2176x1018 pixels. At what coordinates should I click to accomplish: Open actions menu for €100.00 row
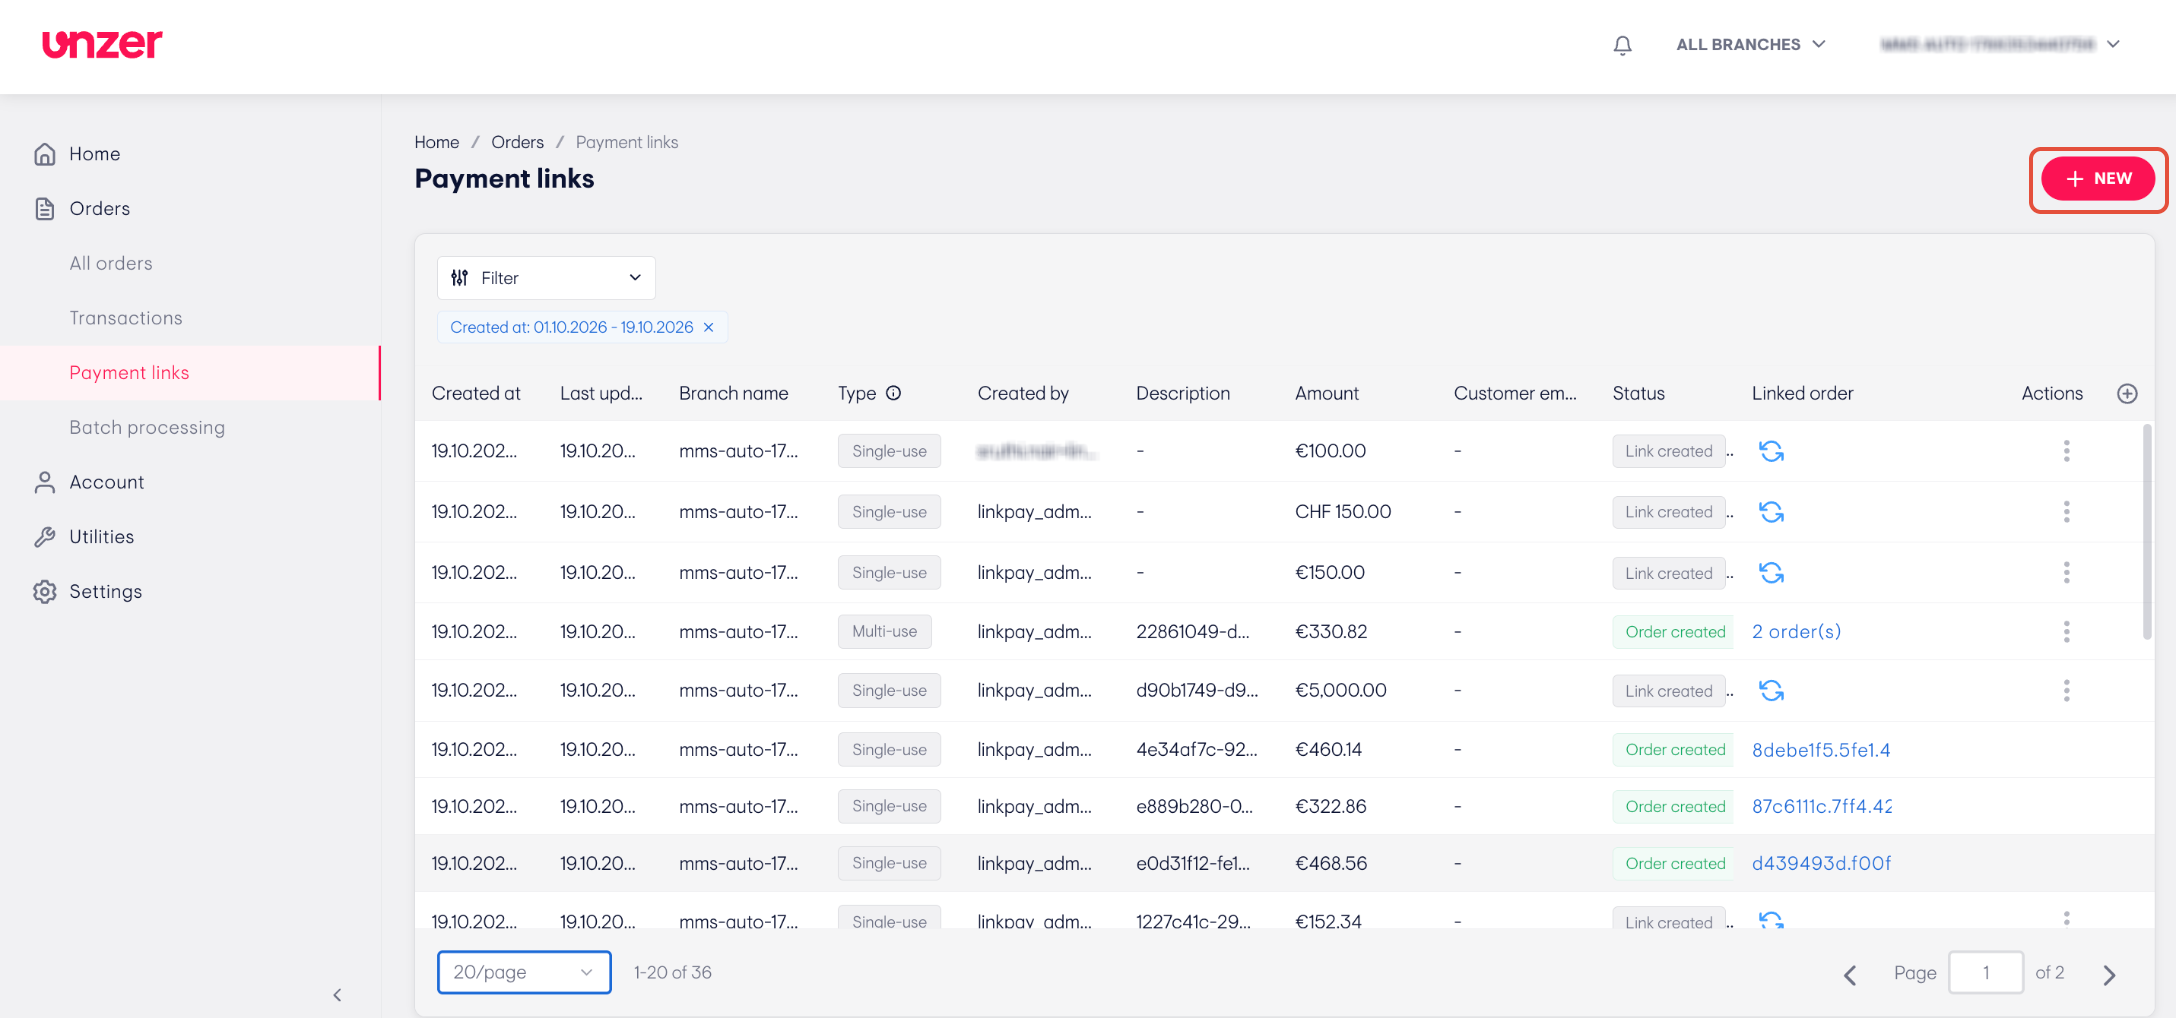(2066, 451)
